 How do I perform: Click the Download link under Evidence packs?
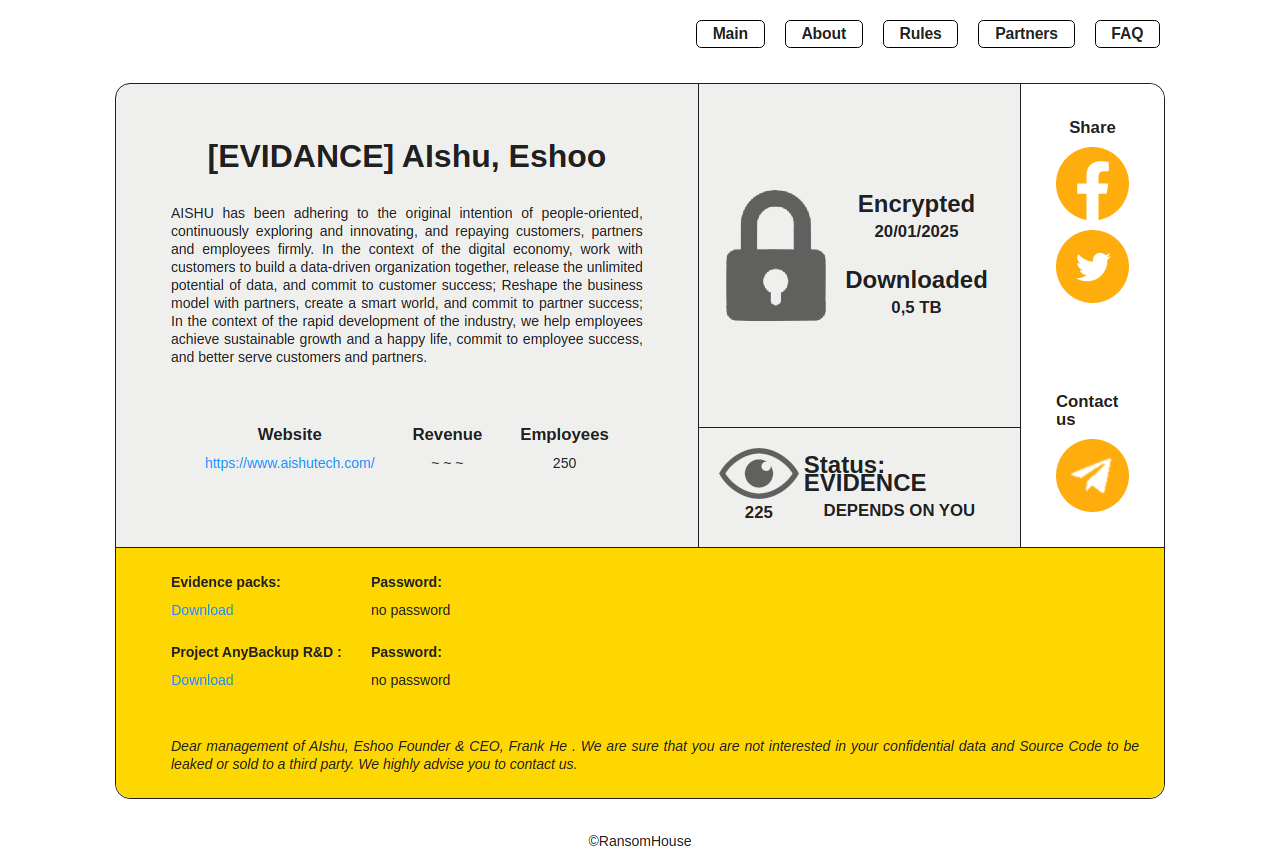[x=202, y=610]
